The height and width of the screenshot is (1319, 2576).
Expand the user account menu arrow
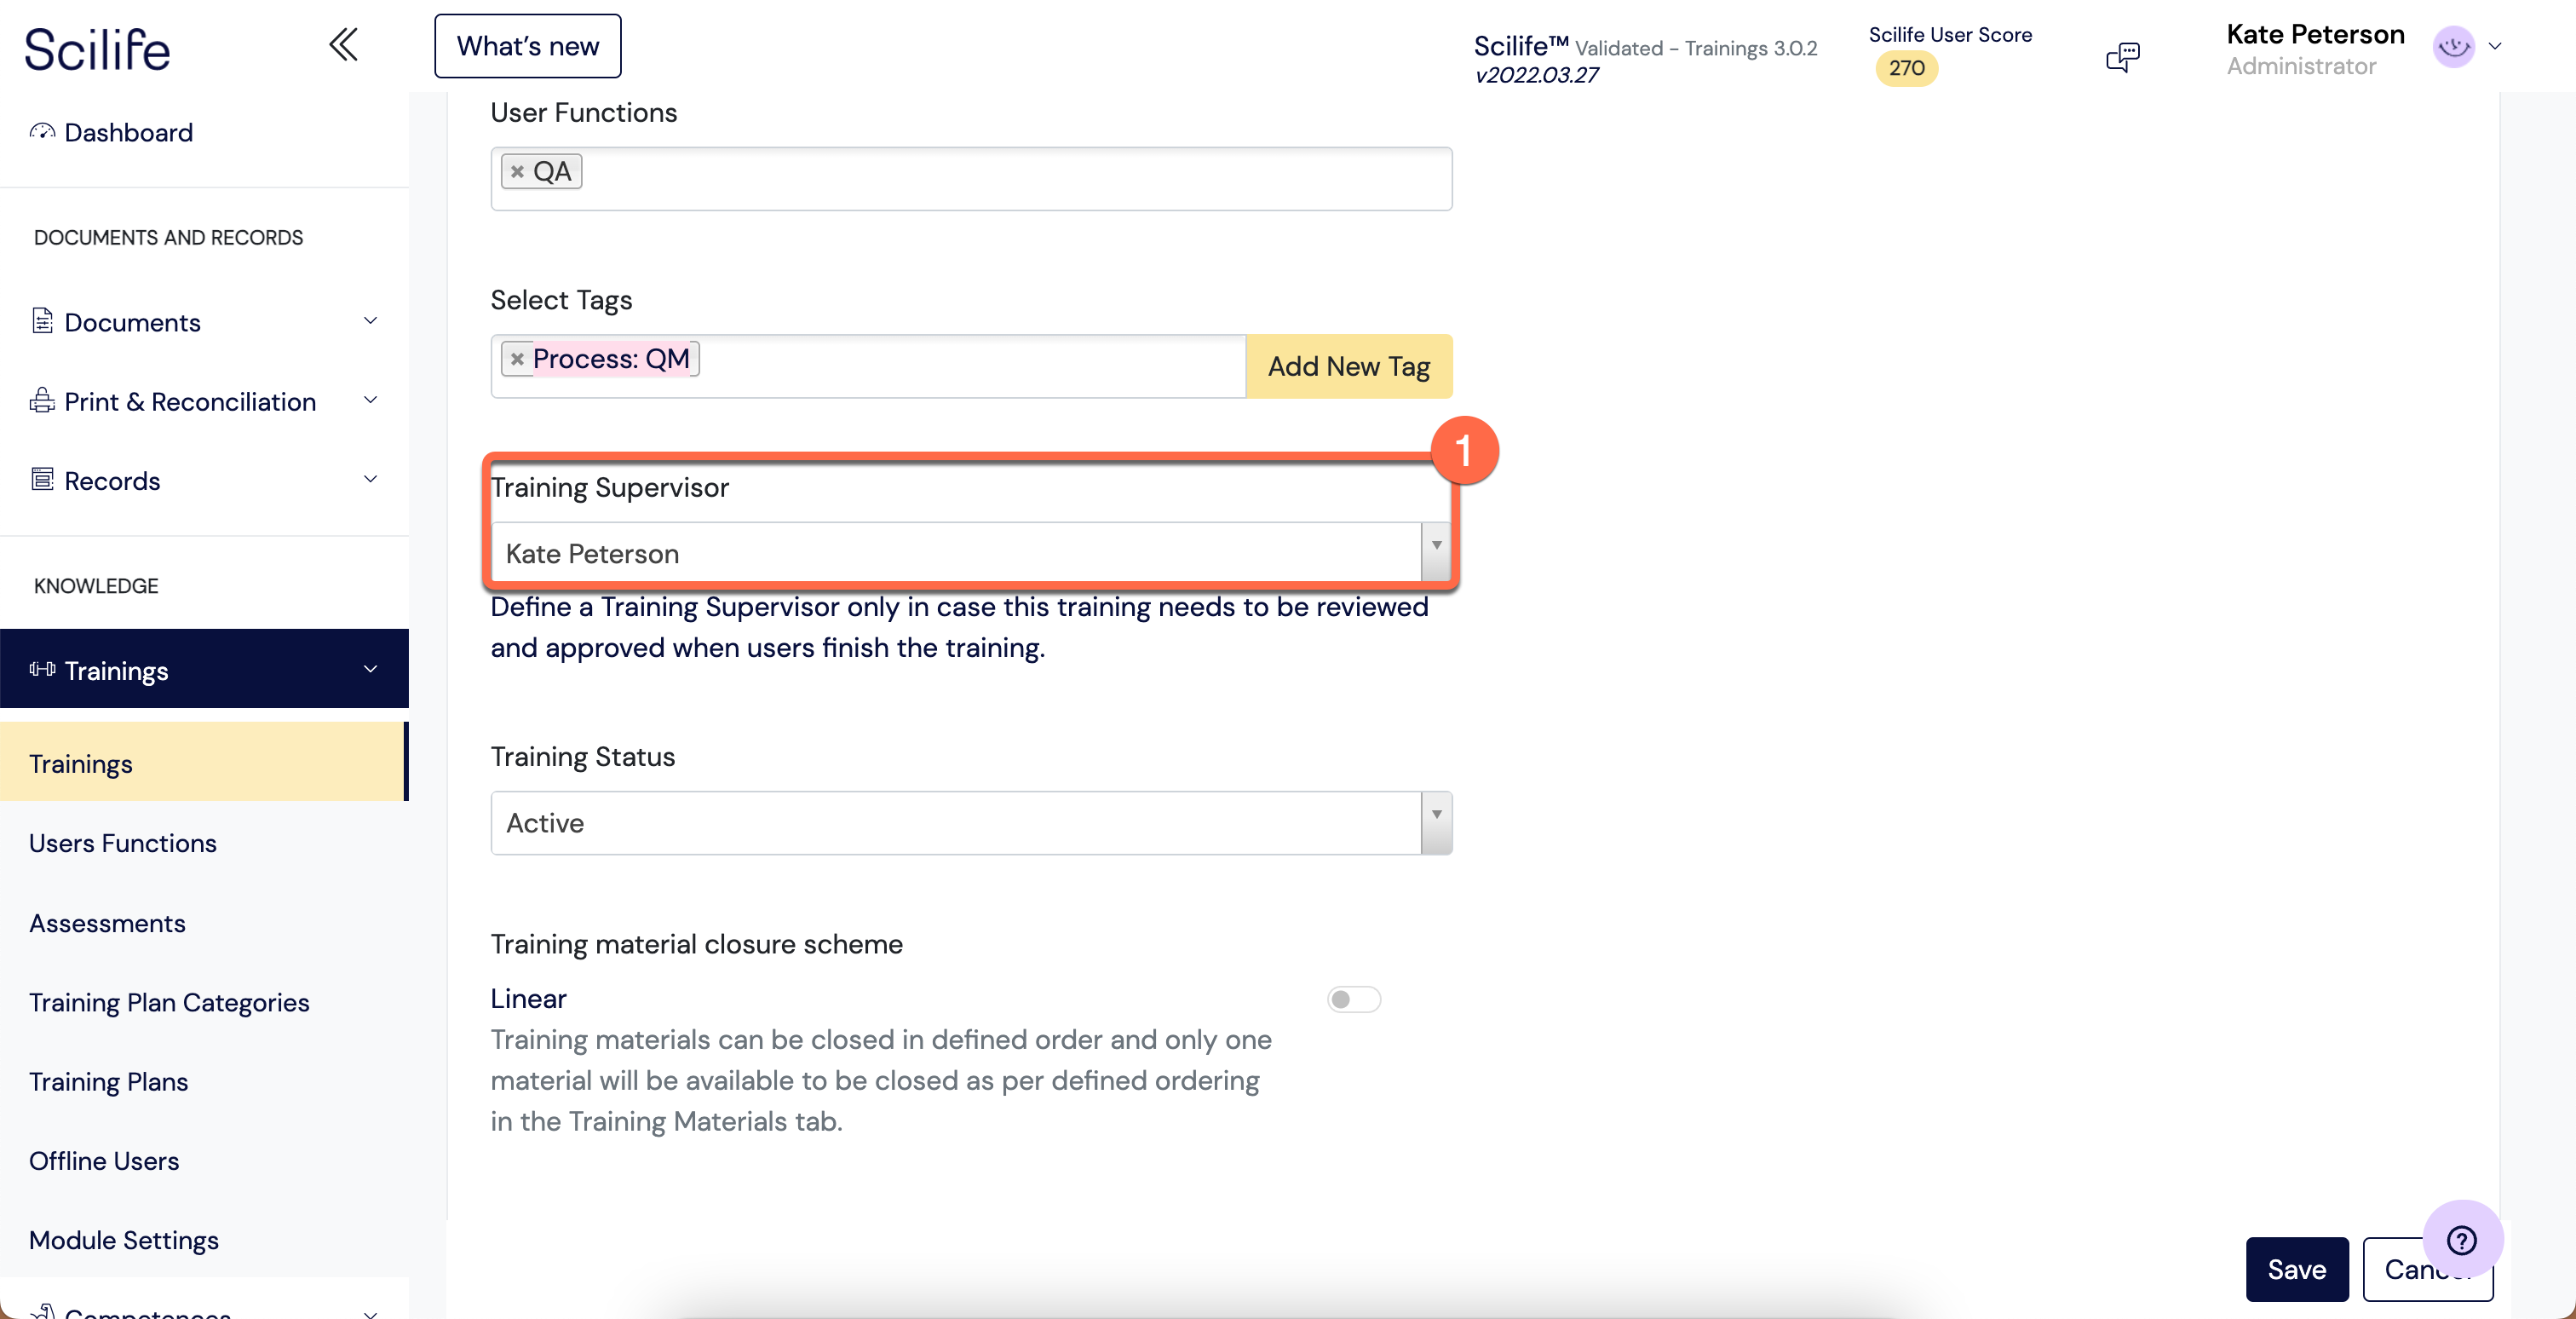point(2495,46)
